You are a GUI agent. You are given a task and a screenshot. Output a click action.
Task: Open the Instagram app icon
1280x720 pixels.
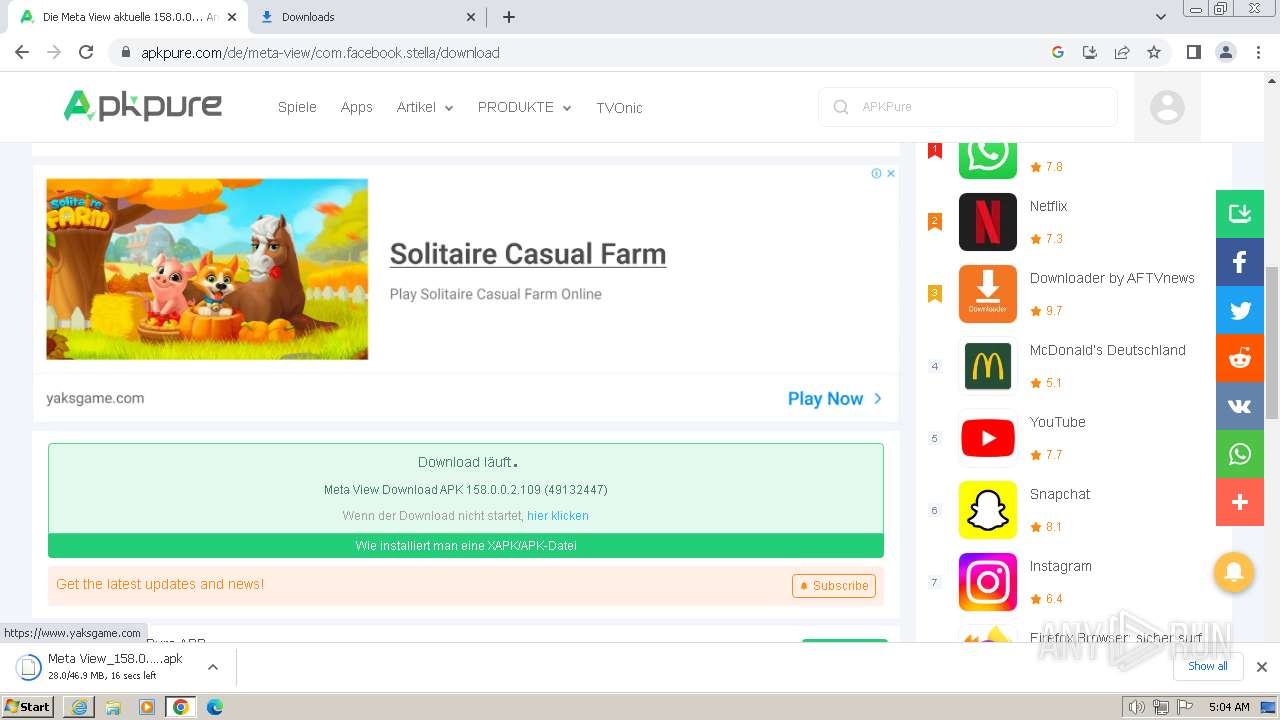tap(988, 582)
